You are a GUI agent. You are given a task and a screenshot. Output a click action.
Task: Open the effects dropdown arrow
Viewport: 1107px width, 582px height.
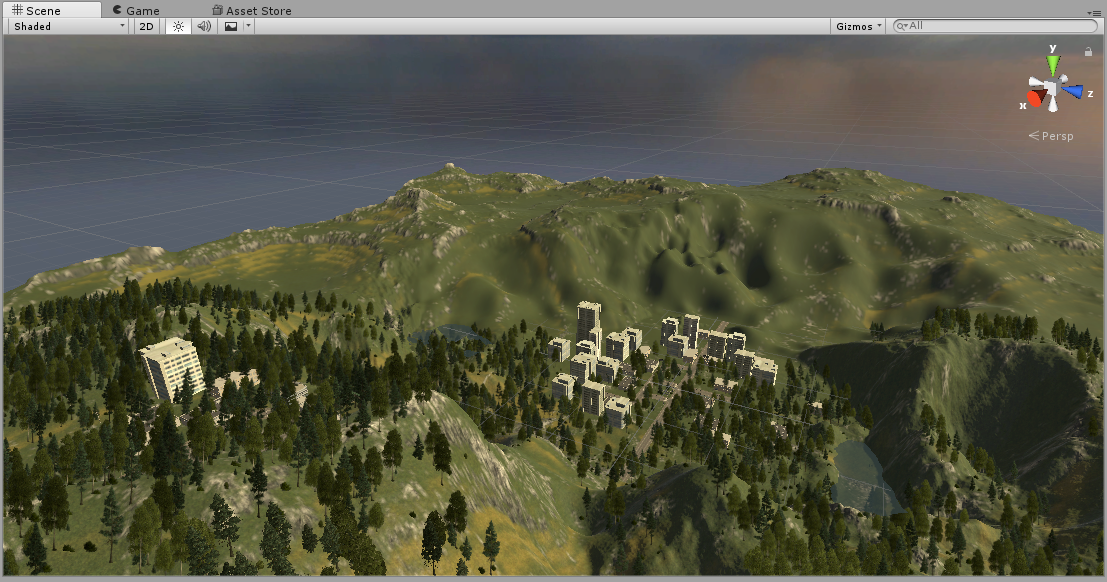(248, 26)
